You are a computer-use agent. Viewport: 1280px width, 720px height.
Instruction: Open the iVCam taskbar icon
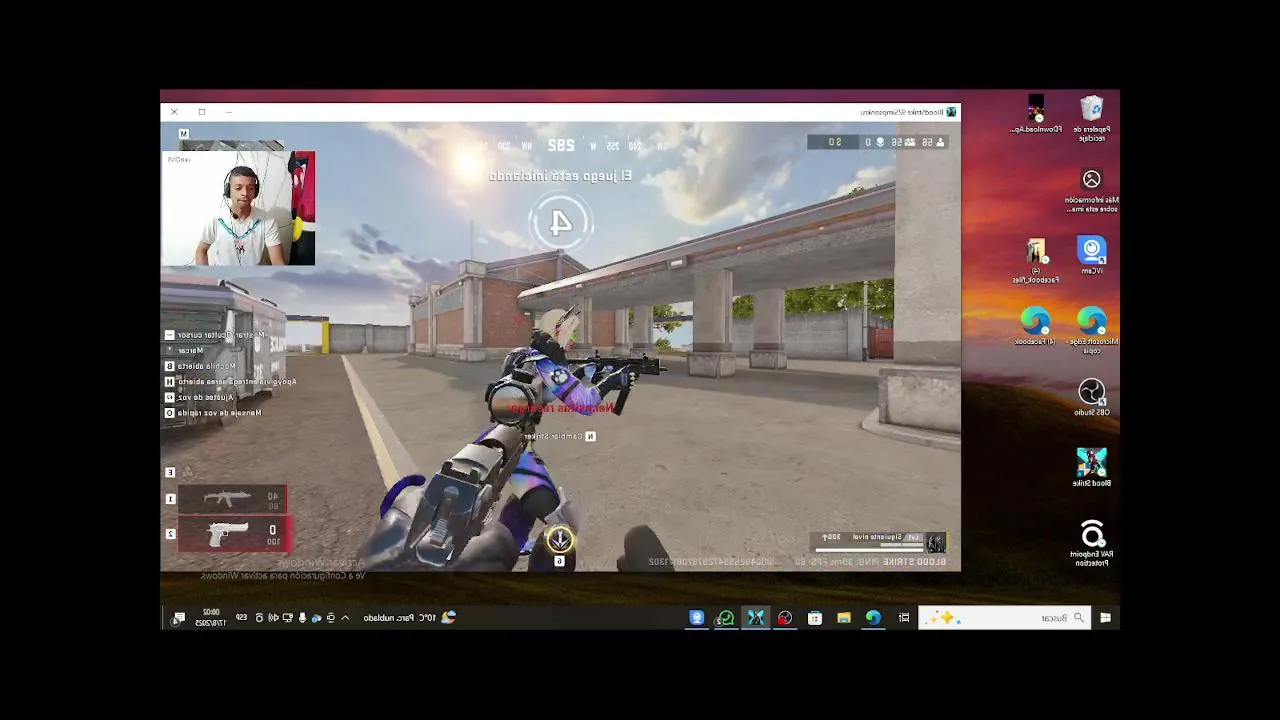pos(697,618)
